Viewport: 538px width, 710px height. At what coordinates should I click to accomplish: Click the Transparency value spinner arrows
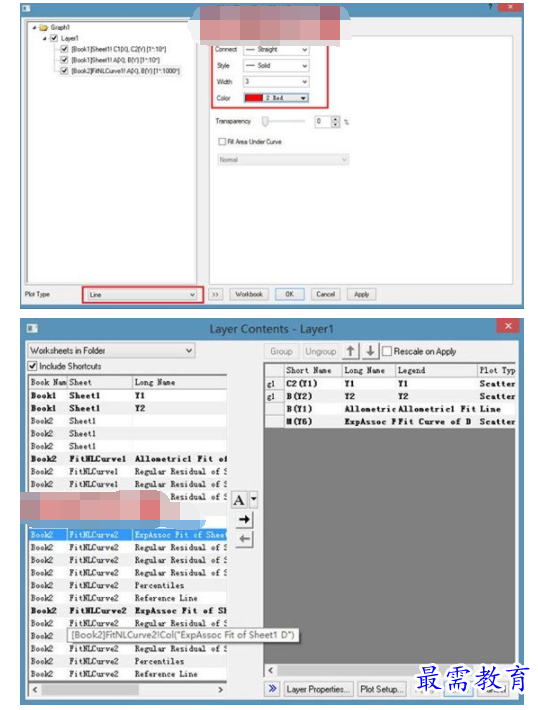point(335,121)
